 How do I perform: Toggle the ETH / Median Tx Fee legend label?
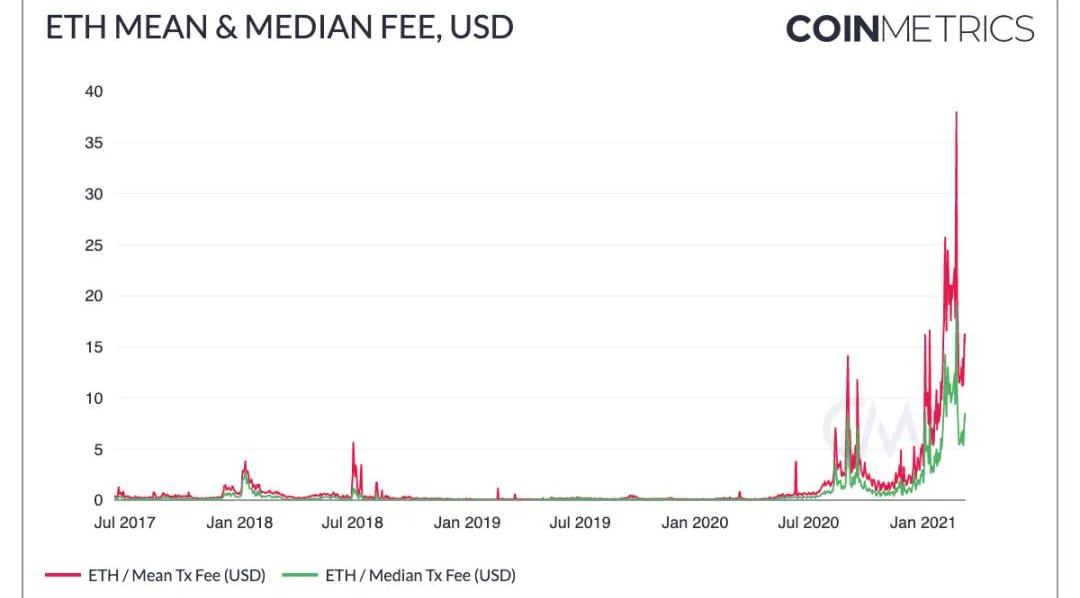pyautogui.click(x=420, y=575)
